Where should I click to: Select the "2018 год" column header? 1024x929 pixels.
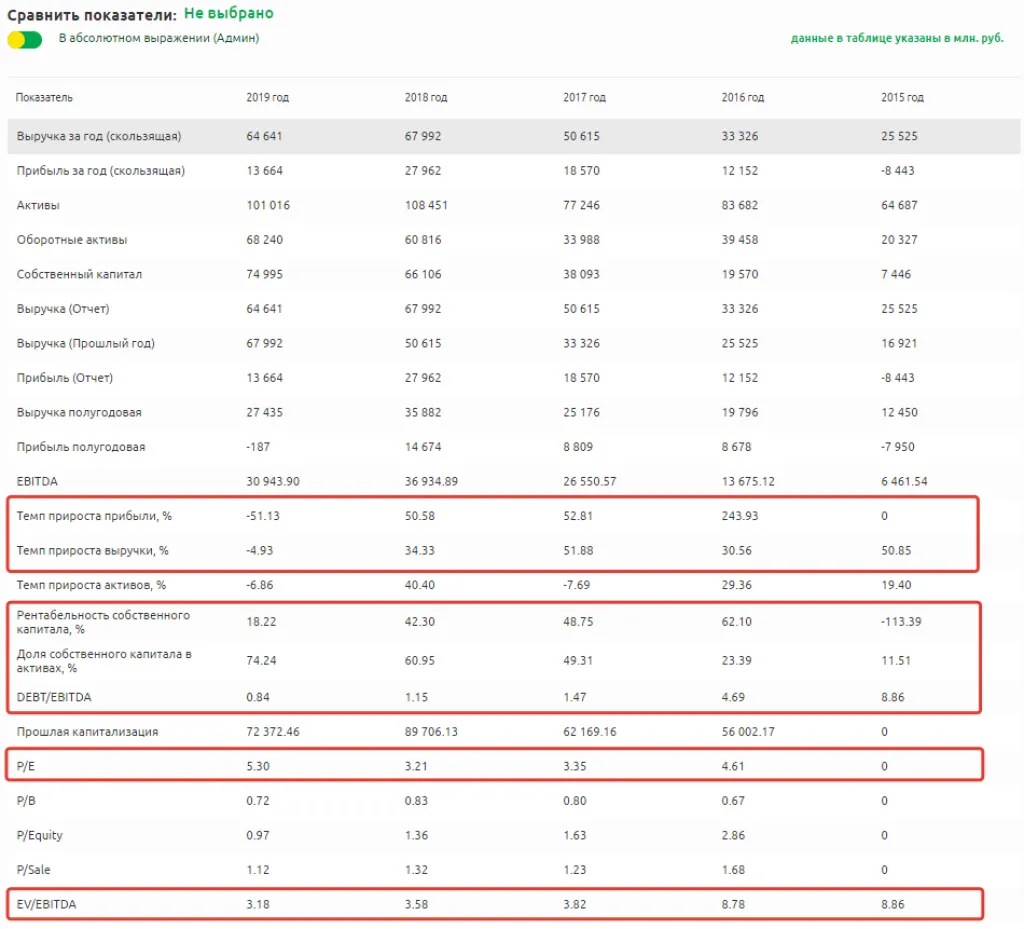[x=425, y=97]
